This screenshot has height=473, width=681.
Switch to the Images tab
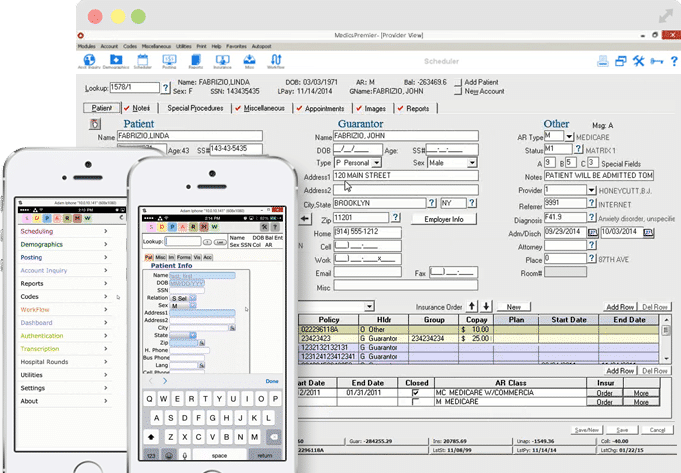click(371, 108)
